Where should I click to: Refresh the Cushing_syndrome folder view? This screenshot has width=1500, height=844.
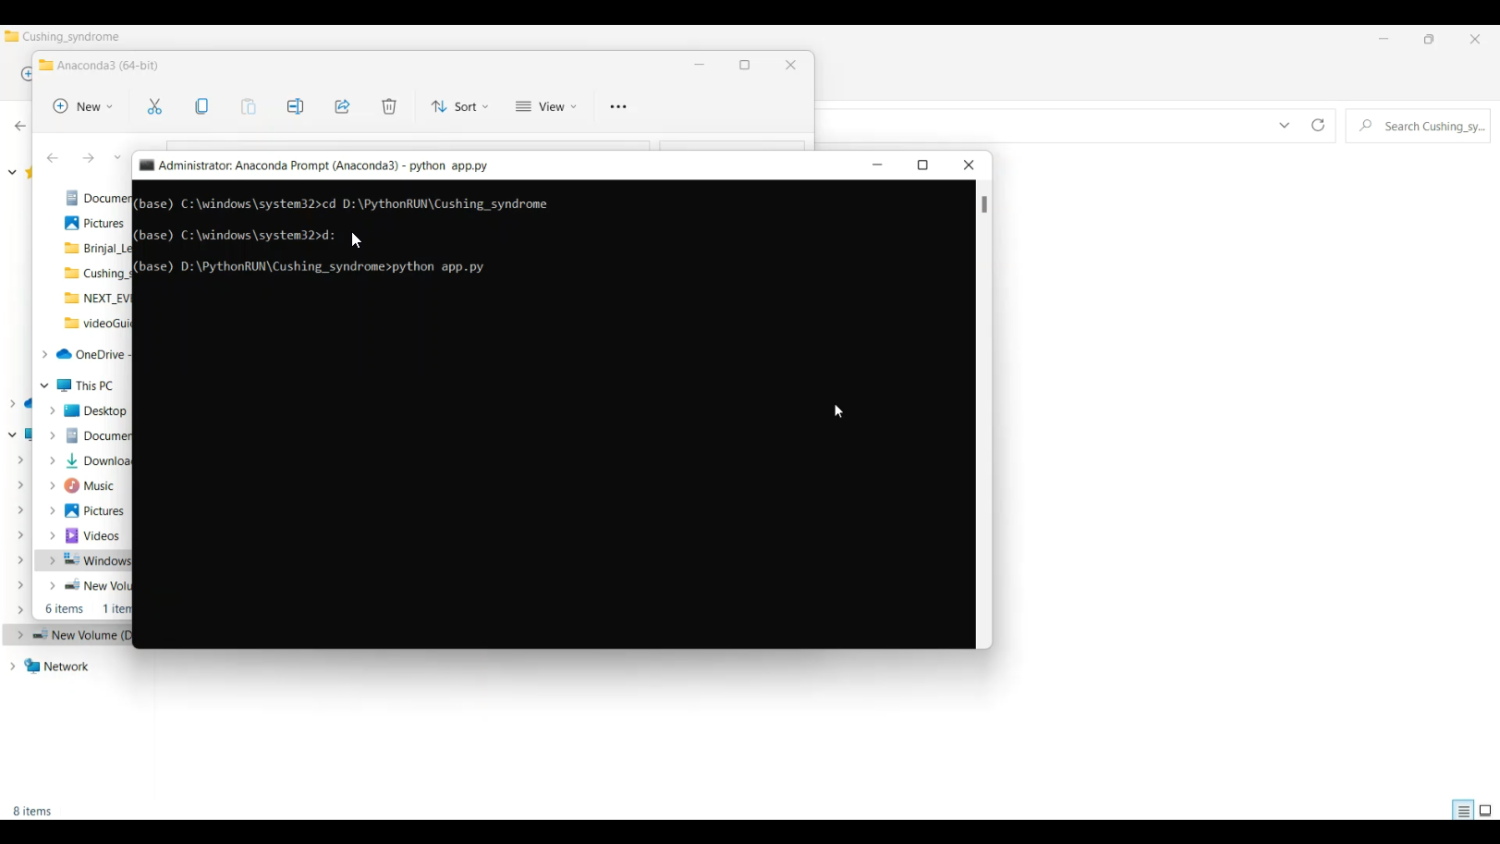pos(1318,126)
